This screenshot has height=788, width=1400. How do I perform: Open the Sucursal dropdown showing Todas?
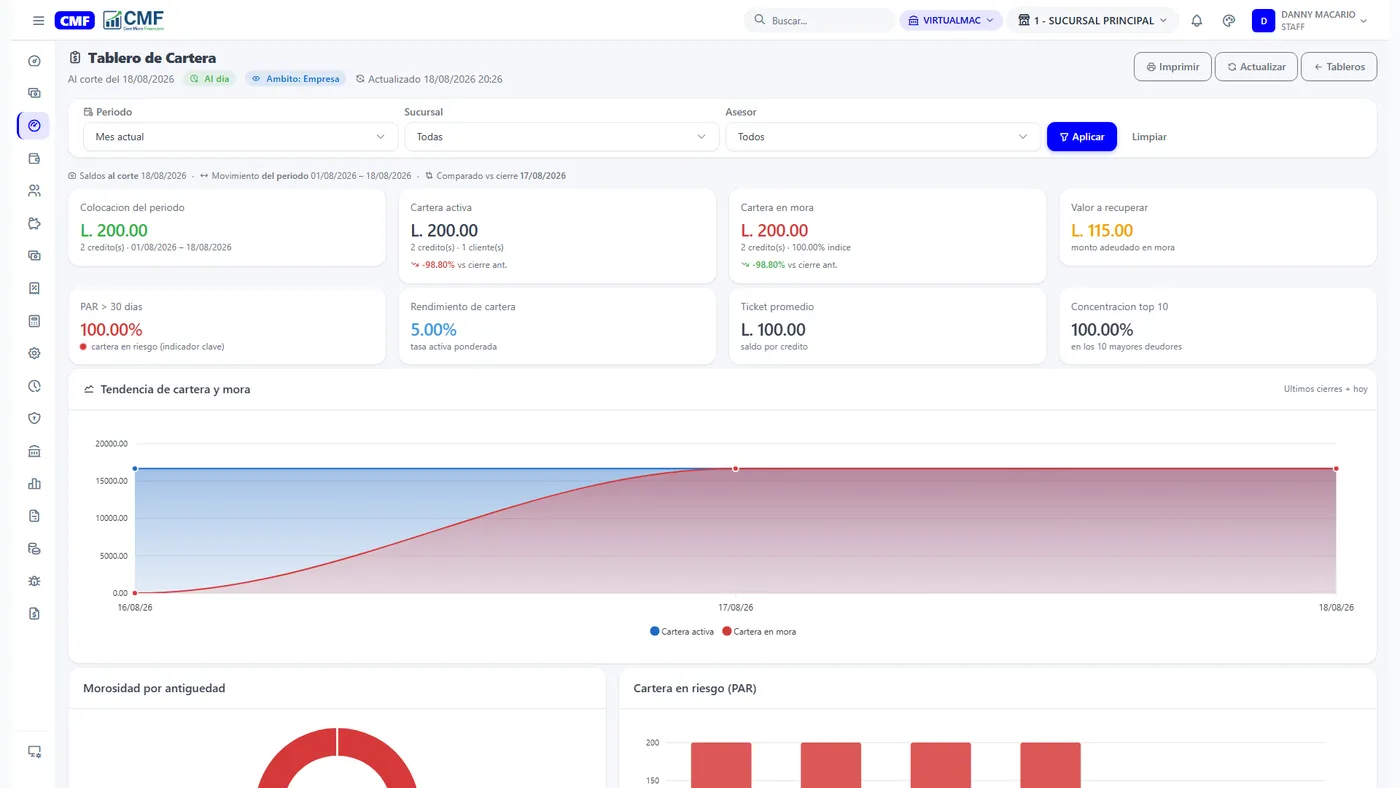(561, 137)
